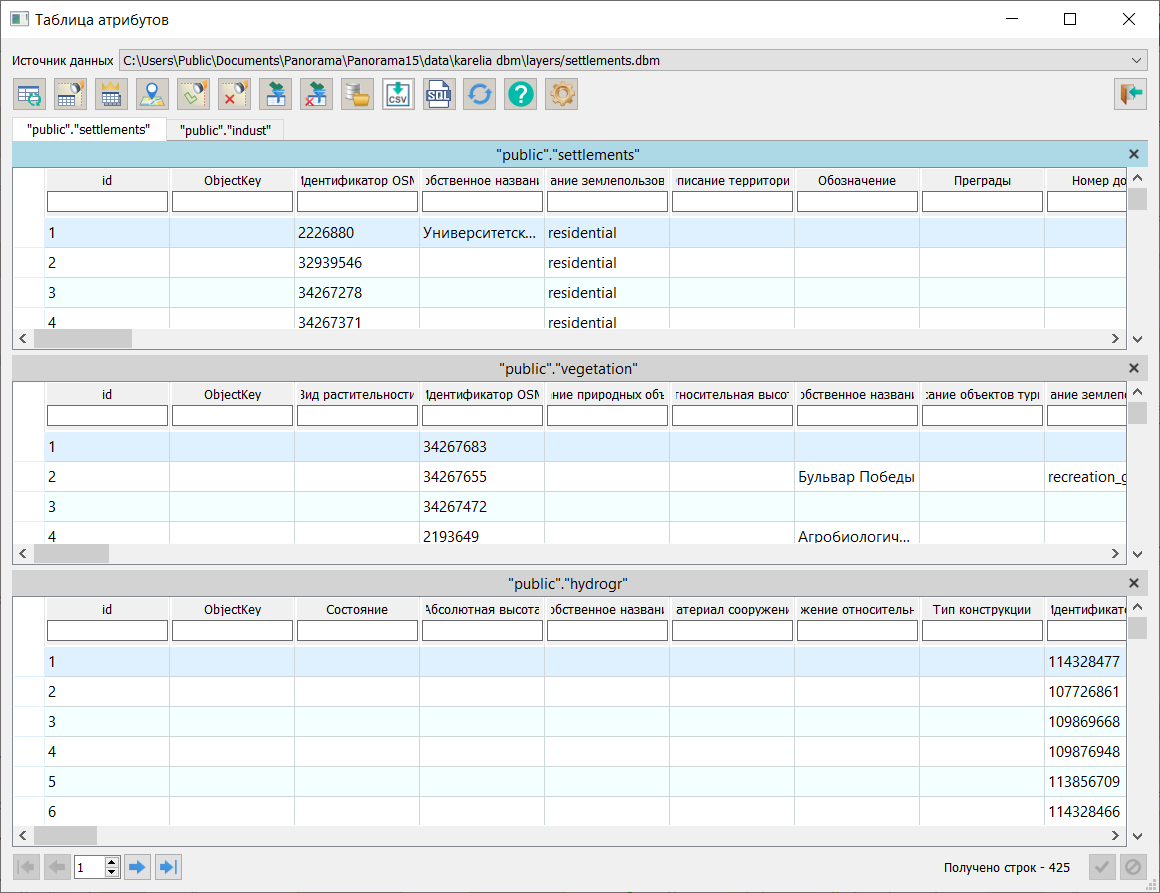Go to the next page arrow
The width and height of the screenshot is (1160, 893).
137,867
